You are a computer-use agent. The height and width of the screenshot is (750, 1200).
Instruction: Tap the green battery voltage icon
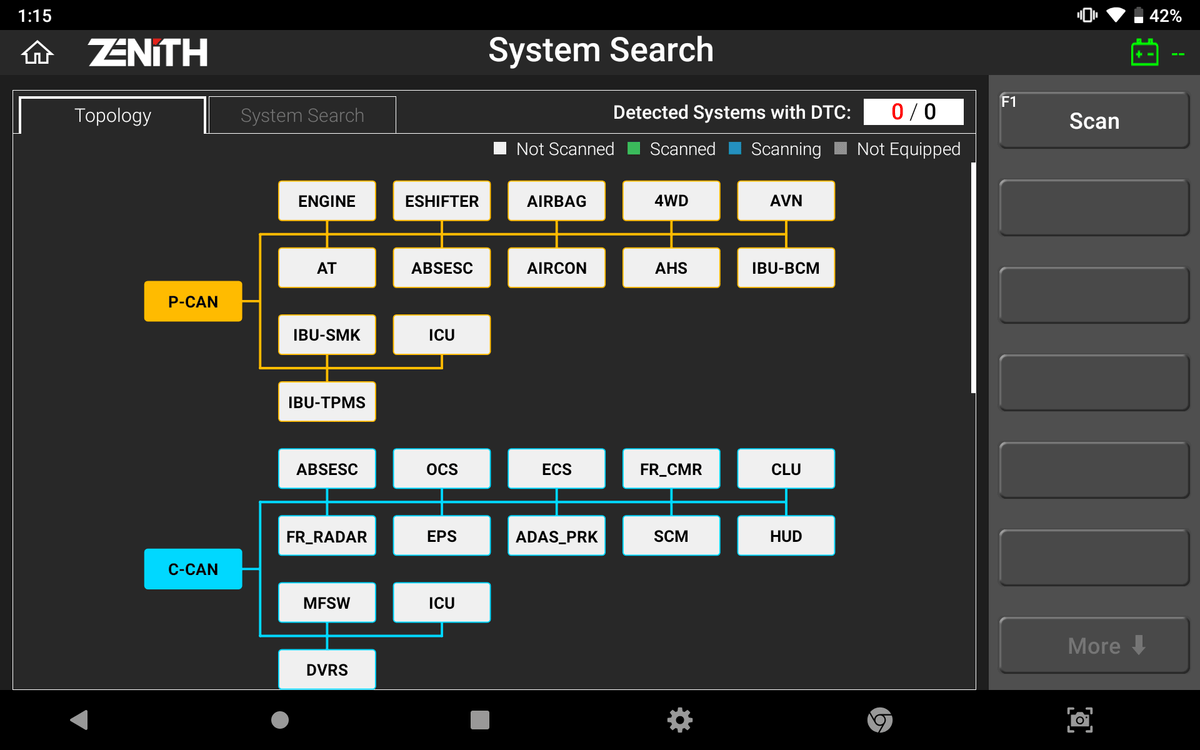tap(1144, 53)
